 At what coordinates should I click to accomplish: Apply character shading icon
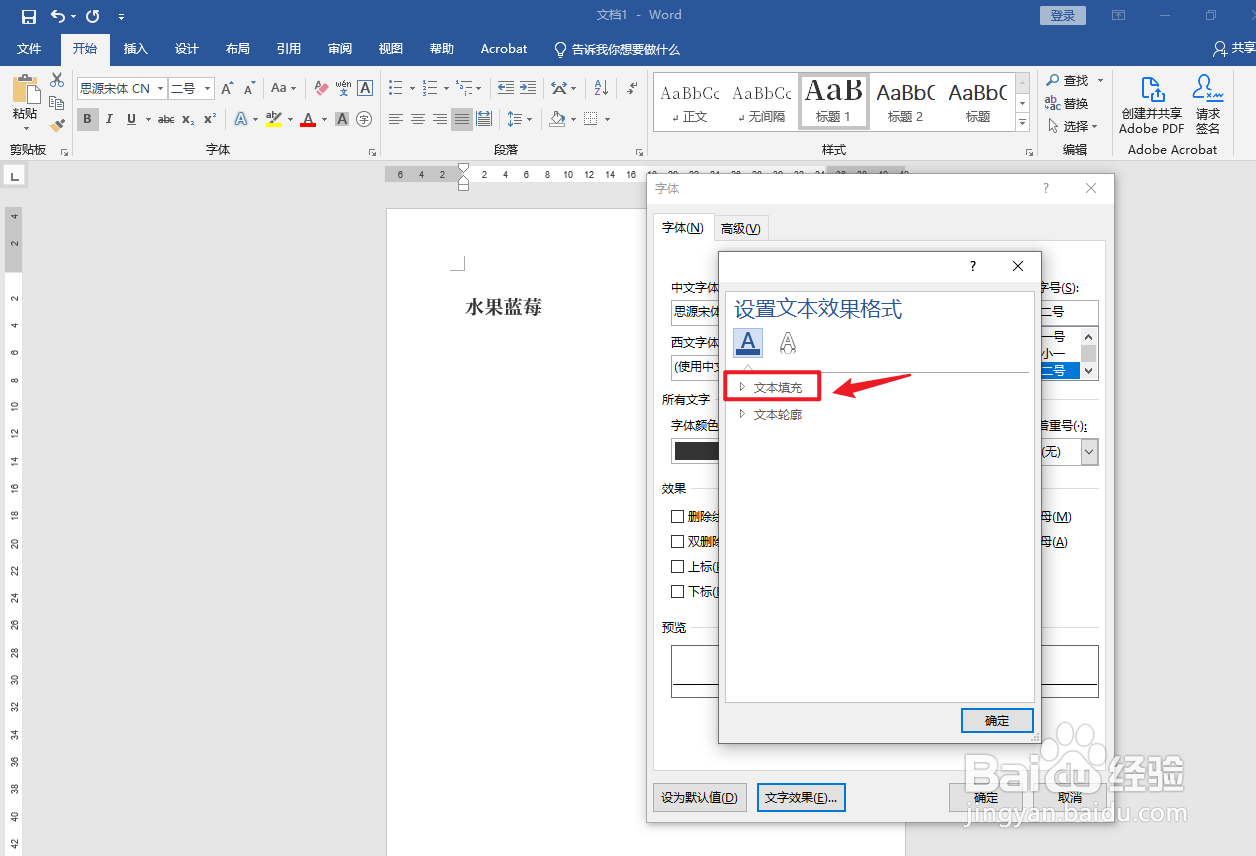[x=342, y=119]
